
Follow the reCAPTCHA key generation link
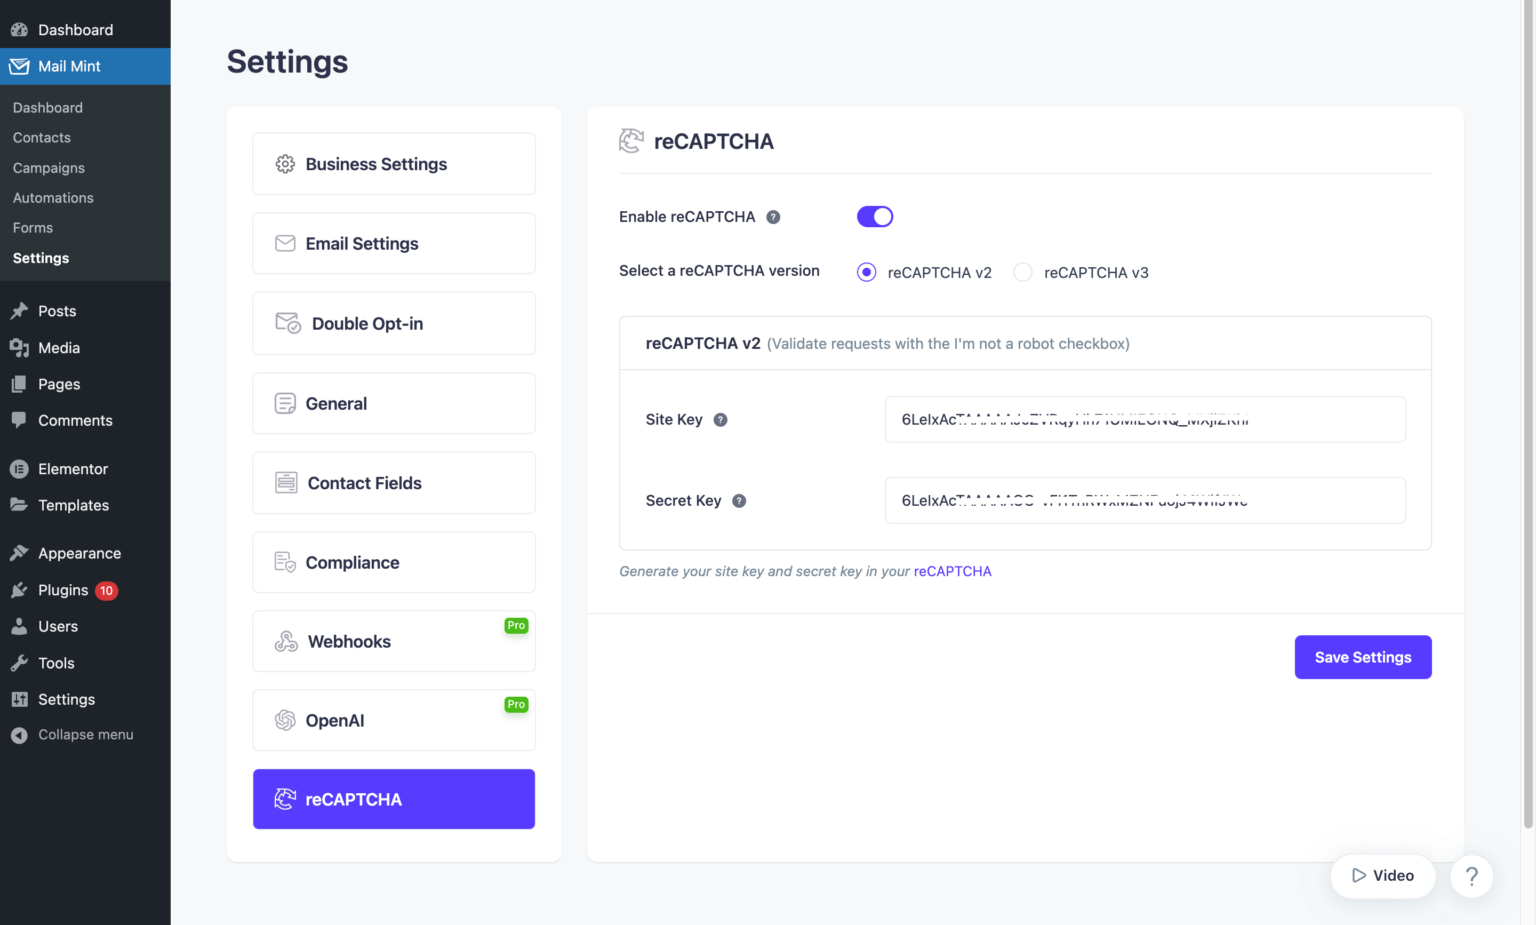pos(952,571)
